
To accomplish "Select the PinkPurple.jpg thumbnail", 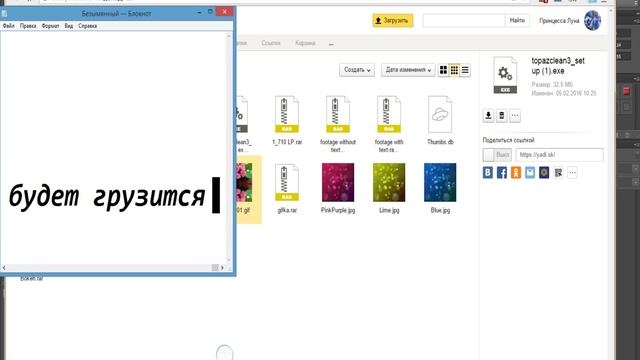I will coord(338,182).
